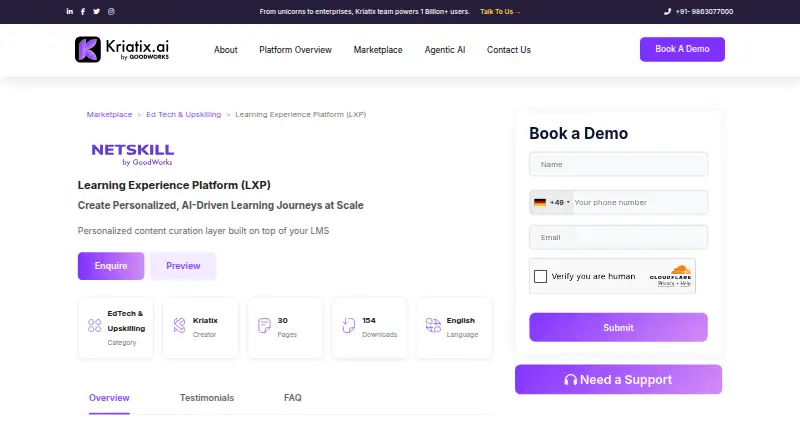Viewport: 800px width, 440px height.
Task: Open Contact Us in the navigation
Action: [509, 50]
